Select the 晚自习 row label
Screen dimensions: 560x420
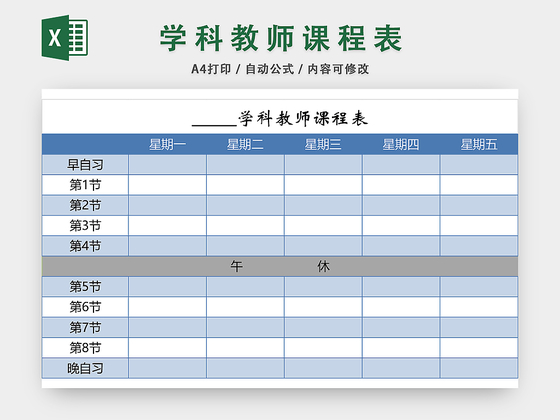[x=85, y=368]
